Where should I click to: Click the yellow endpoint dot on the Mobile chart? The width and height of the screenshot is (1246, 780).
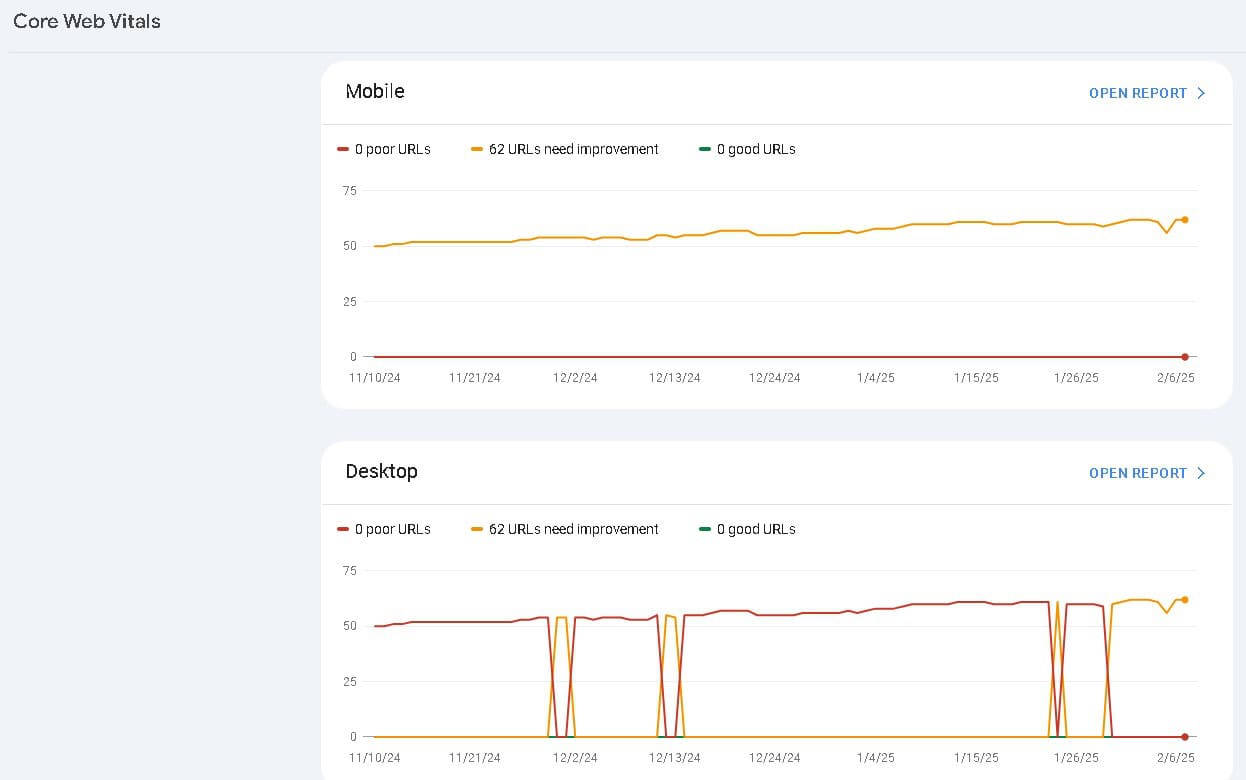point(1185,219)
